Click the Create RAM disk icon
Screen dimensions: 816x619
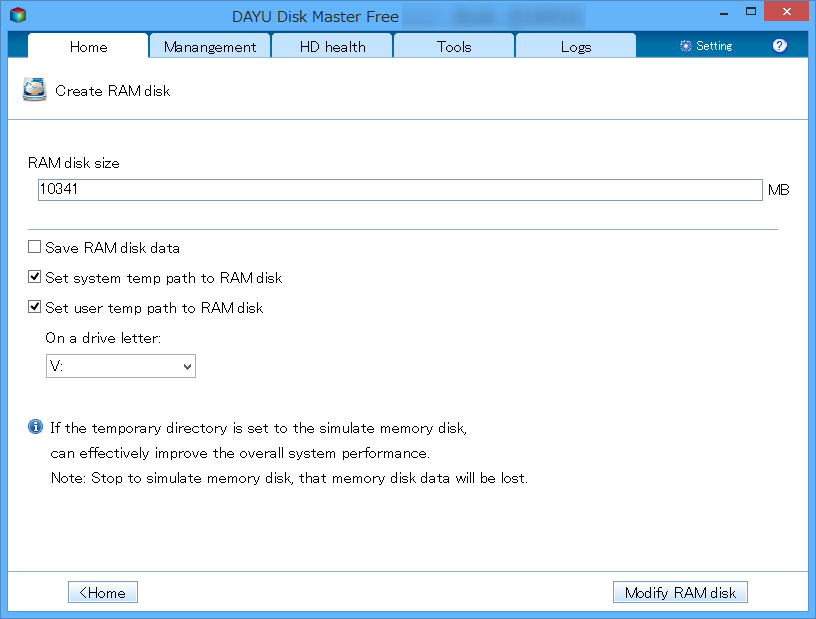(34, 90)
